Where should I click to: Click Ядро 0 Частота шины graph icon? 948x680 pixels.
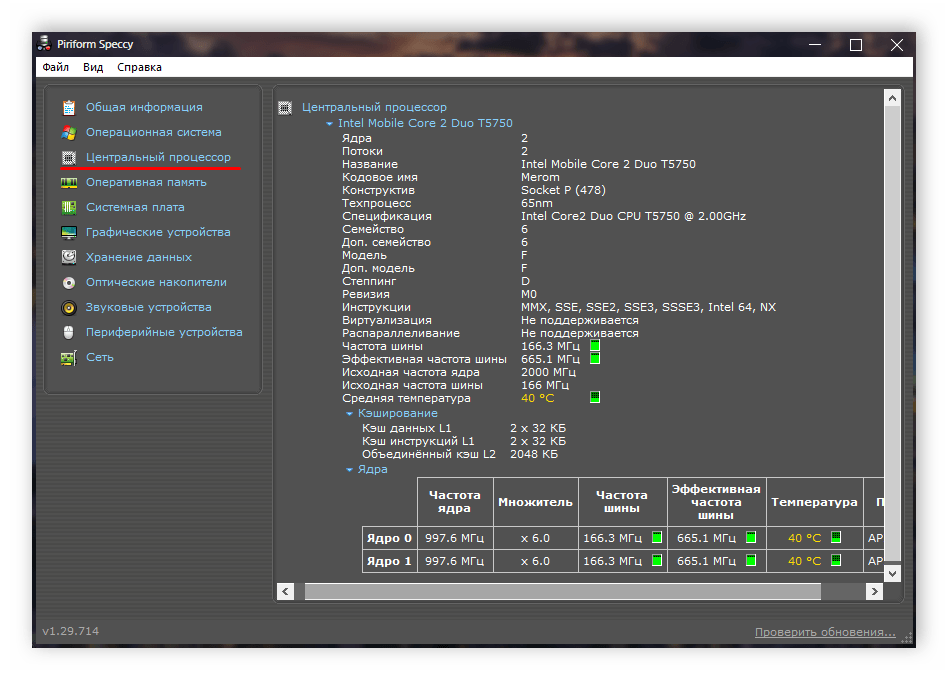(x=657, y=537)
